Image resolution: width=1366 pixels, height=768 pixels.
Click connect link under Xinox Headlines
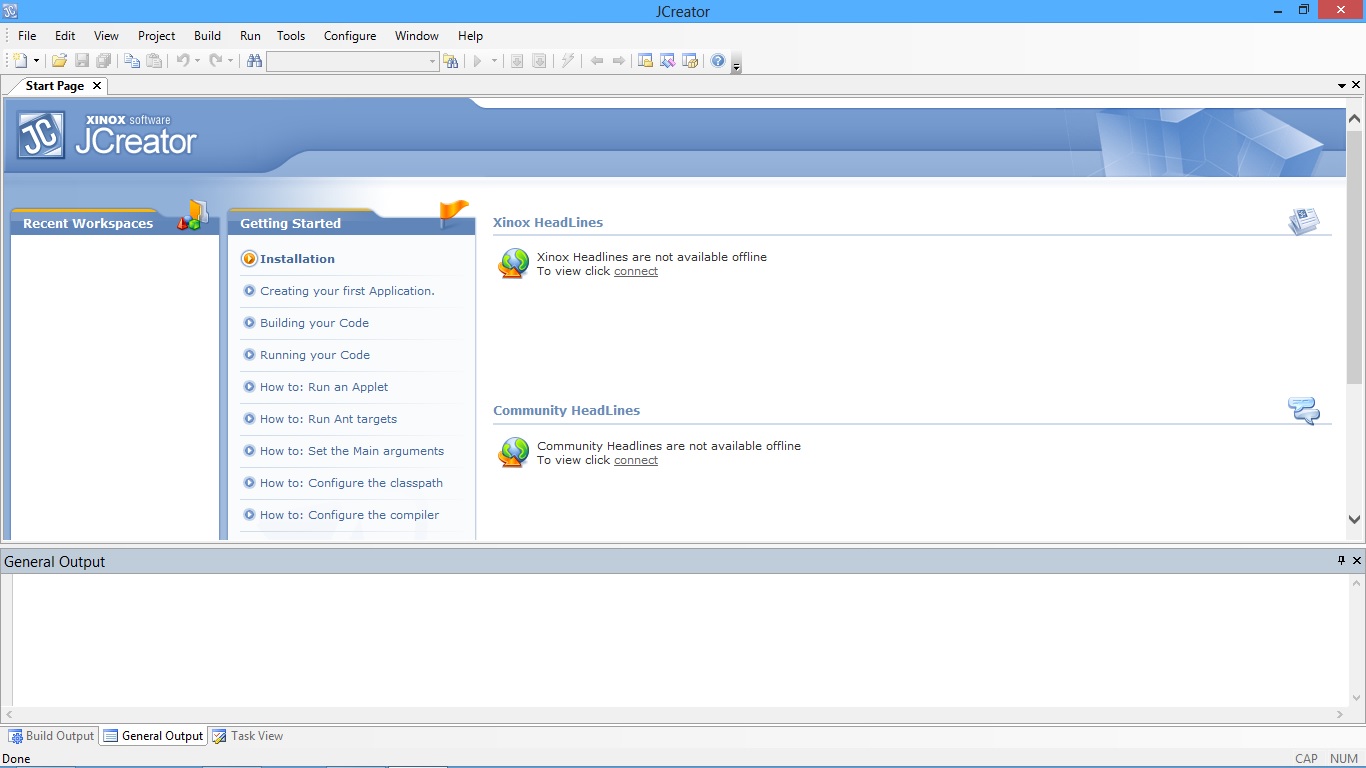[x=636, y=271]
